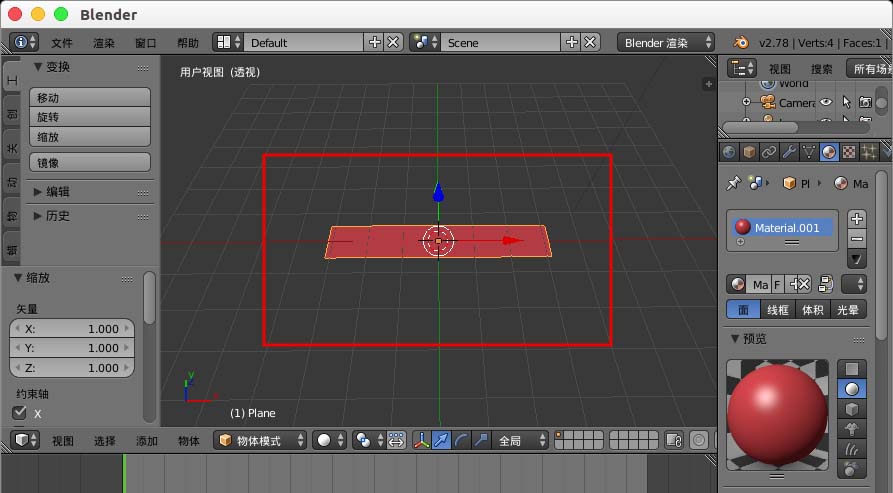Enable the translate manipulator arrow icon
893x493 pixels.
point(441,440)
